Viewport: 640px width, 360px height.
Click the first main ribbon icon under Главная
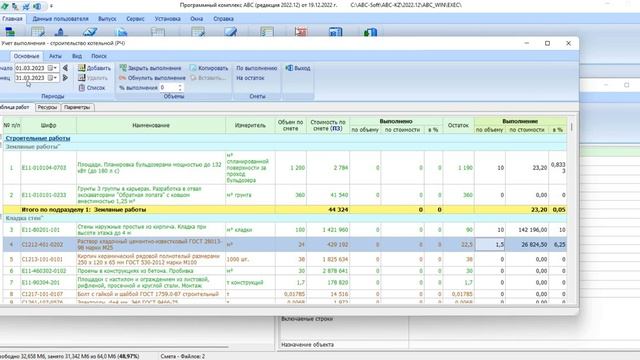(10, 32)
